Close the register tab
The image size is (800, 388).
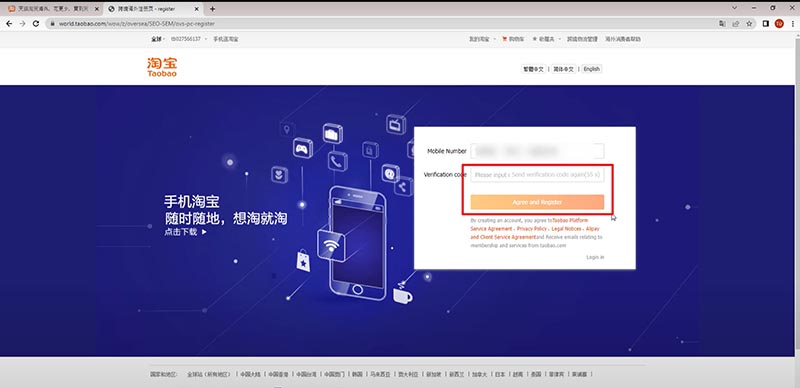tap(197, 9)
